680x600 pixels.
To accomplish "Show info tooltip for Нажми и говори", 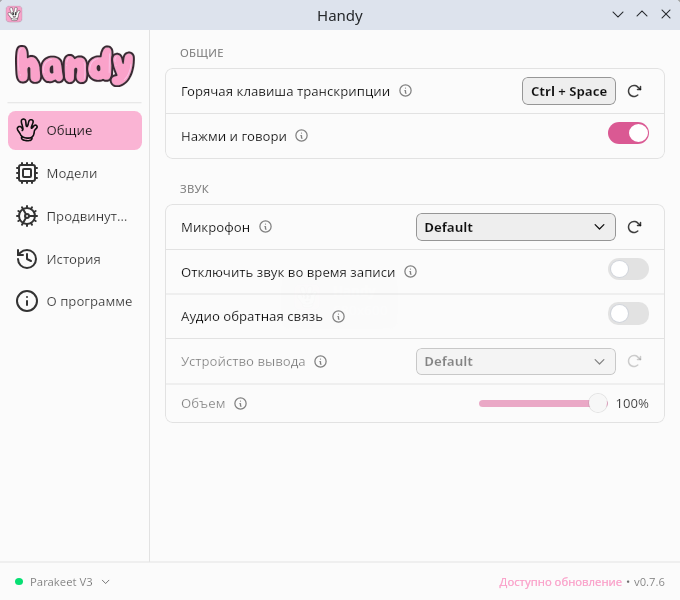I will (x=301, y=136).
